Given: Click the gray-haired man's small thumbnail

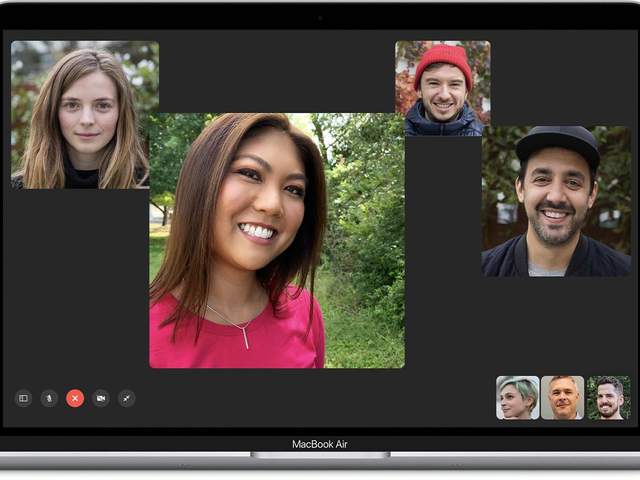Looking at the screenshot, I should click(562, 398).
